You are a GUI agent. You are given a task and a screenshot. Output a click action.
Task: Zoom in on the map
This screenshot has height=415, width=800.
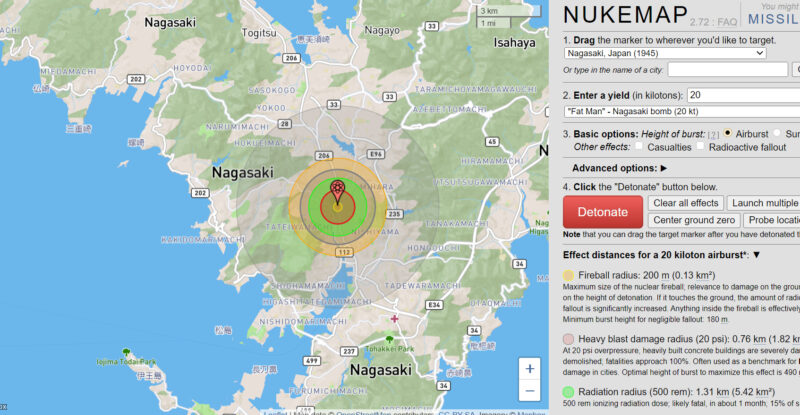530,368
